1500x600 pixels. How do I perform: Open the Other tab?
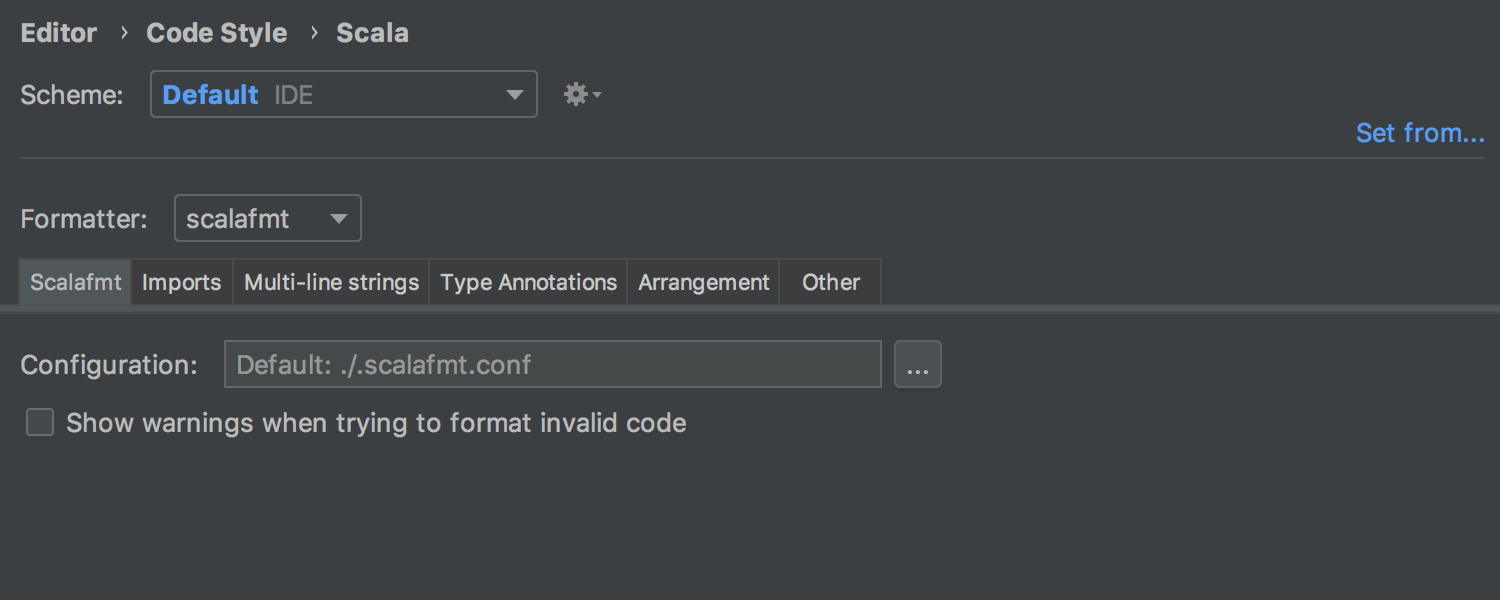coord(830,282)
